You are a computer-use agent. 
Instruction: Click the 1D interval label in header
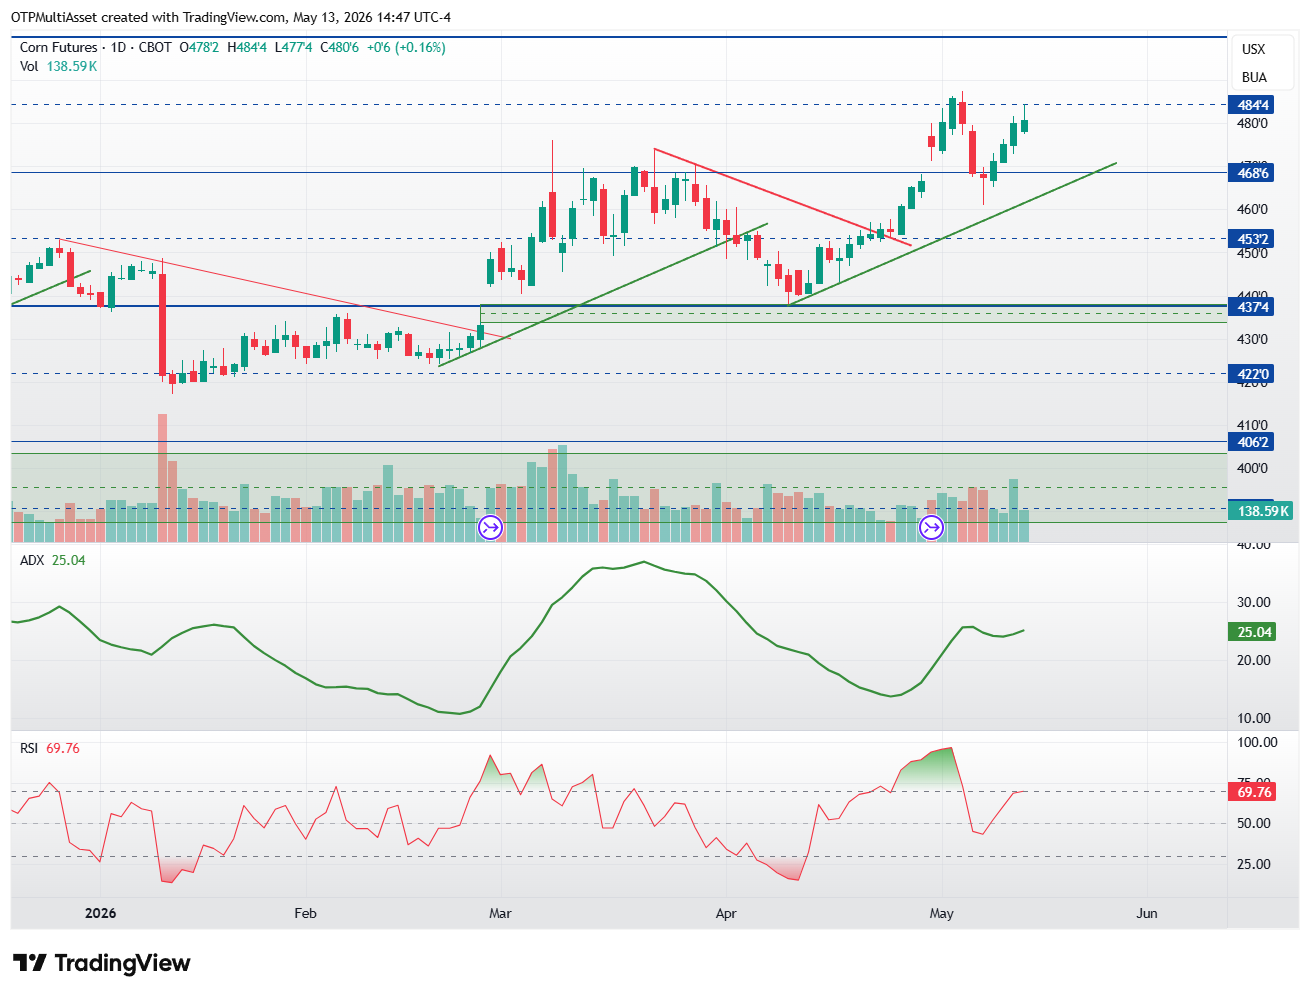118,47
